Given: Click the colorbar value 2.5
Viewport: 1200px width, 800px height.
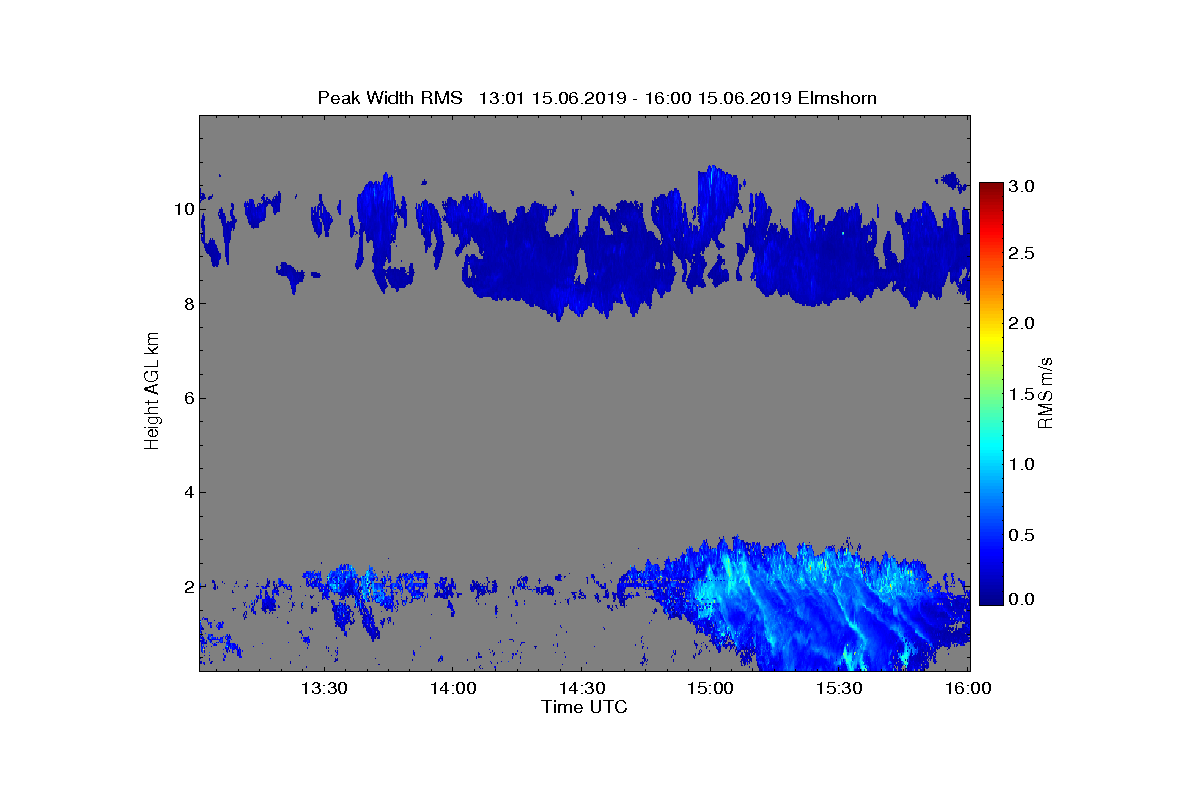Looking at the screenshot, I should [x=1022, y=254].
